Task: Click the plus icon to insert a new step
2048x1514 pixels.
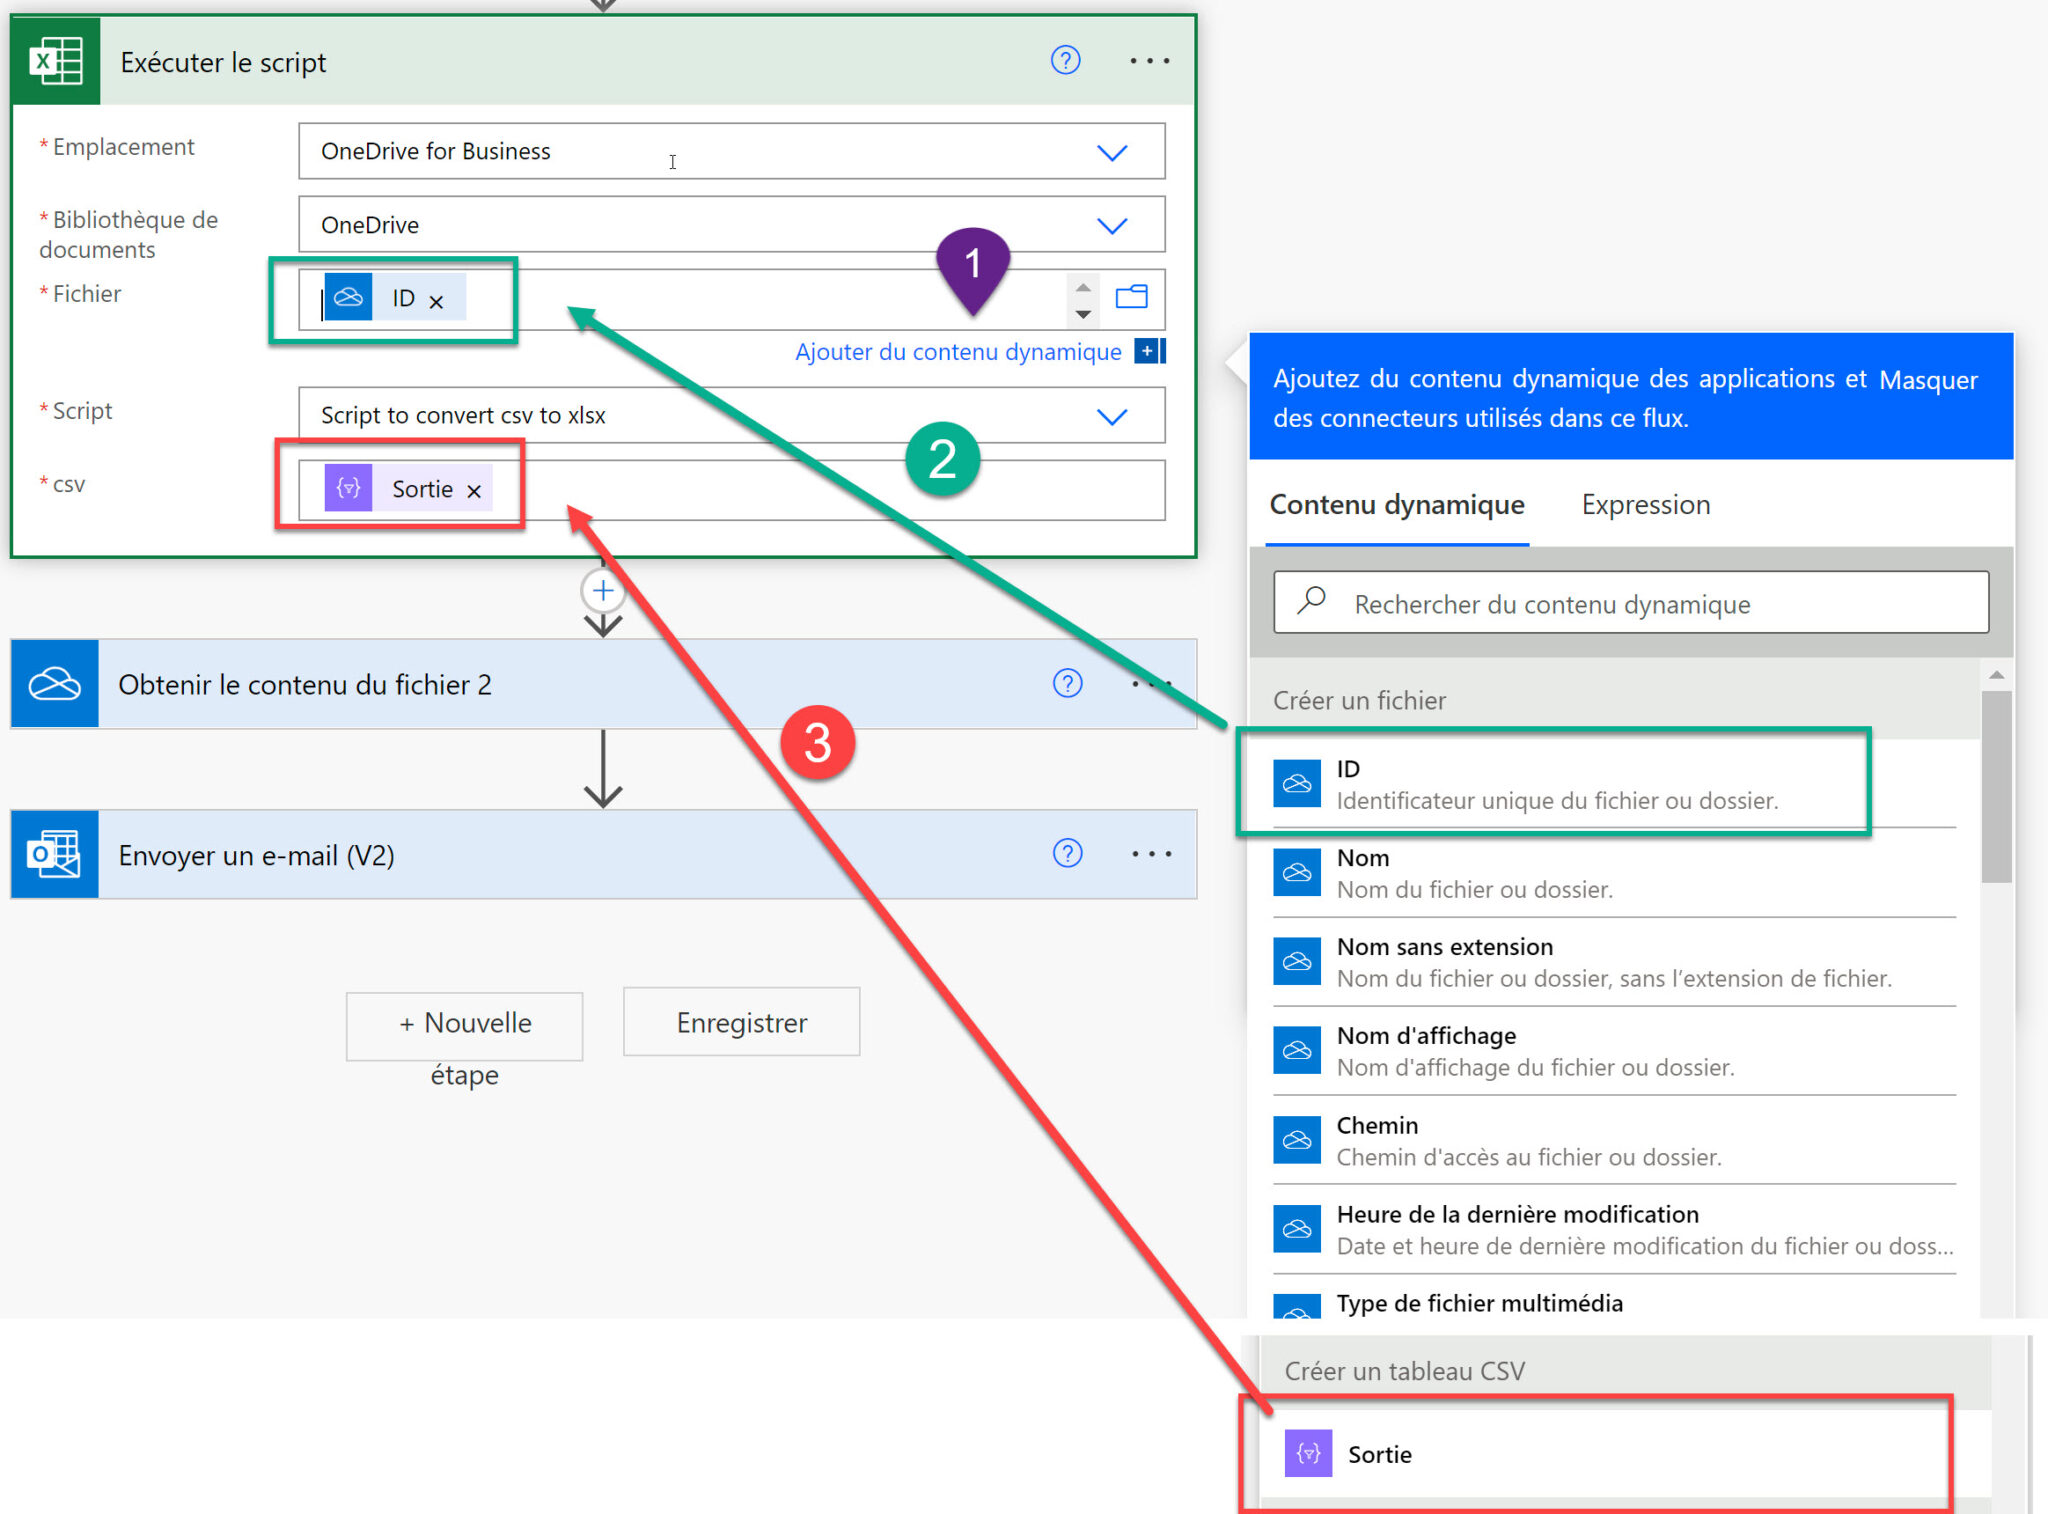Action: pyautogui.click(x=604, y=590)
